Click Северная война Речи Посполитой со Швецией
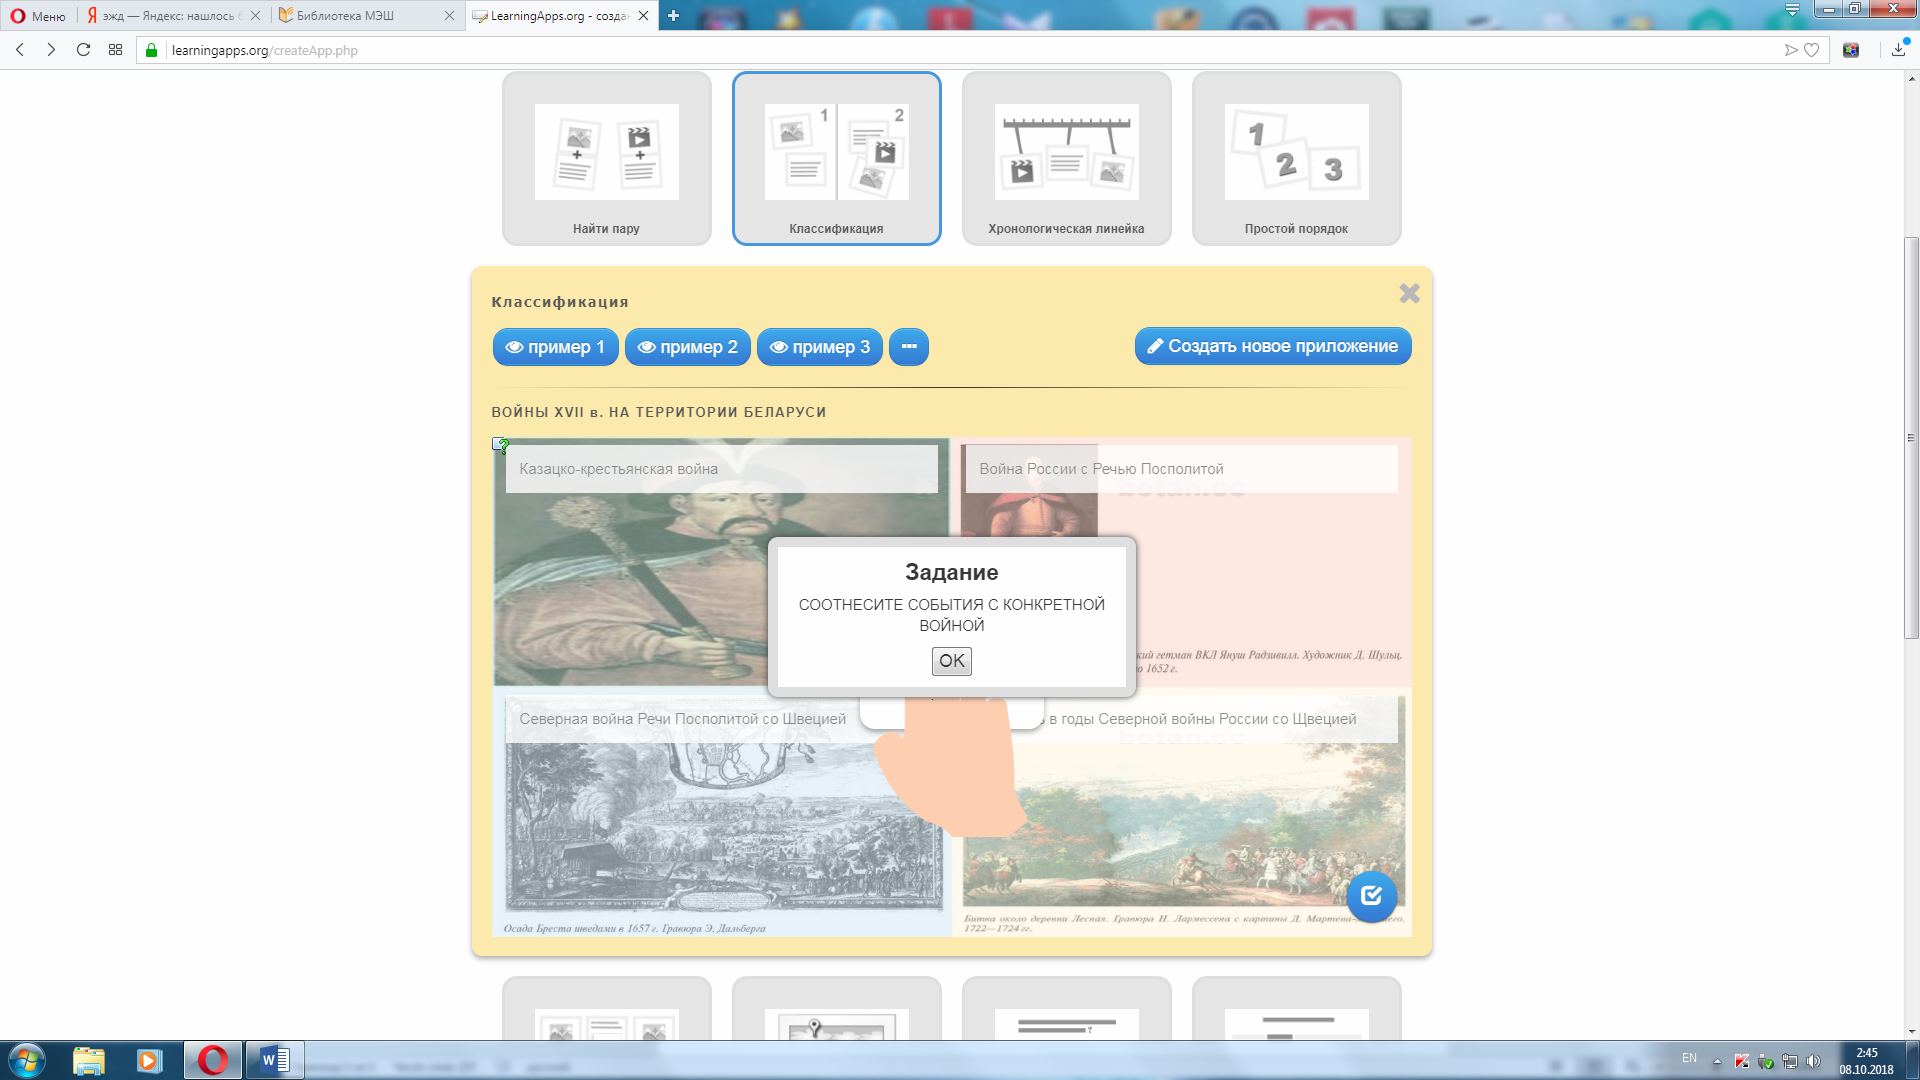 click(x=683, y=719)
